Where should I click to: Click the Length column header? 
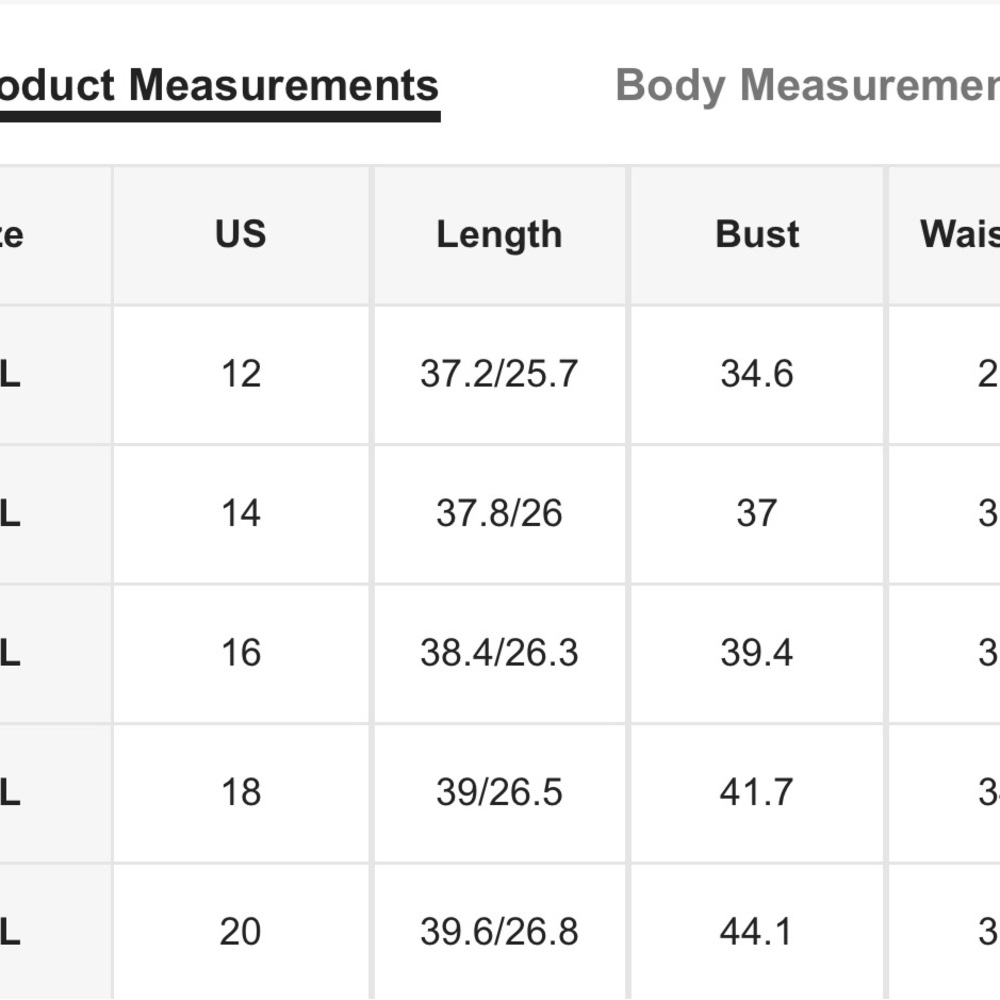click(499, 235)
